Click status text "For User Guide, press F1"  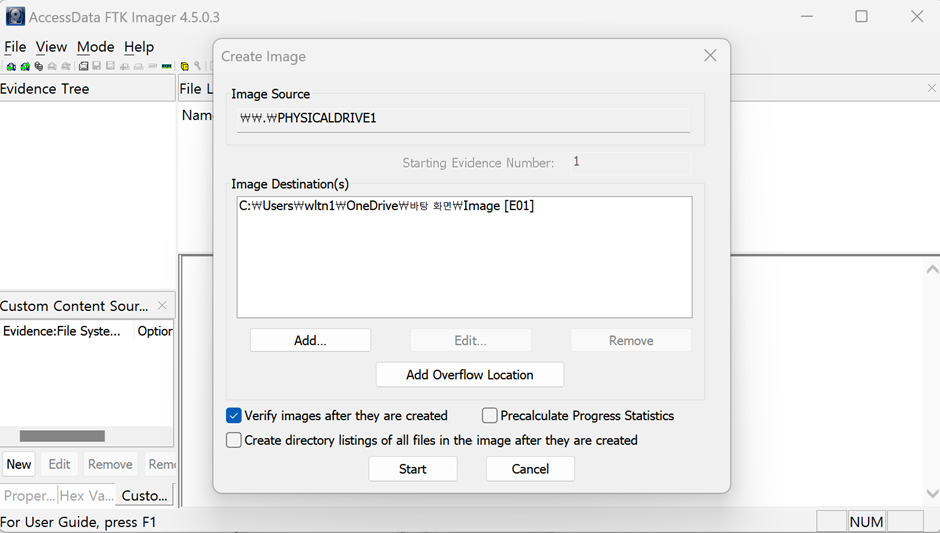[78, 522]
